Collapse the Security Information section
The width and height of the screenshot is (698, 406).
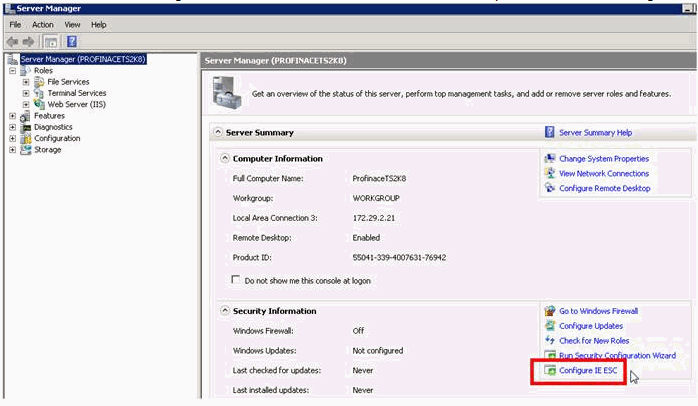[x=225, y=311]
